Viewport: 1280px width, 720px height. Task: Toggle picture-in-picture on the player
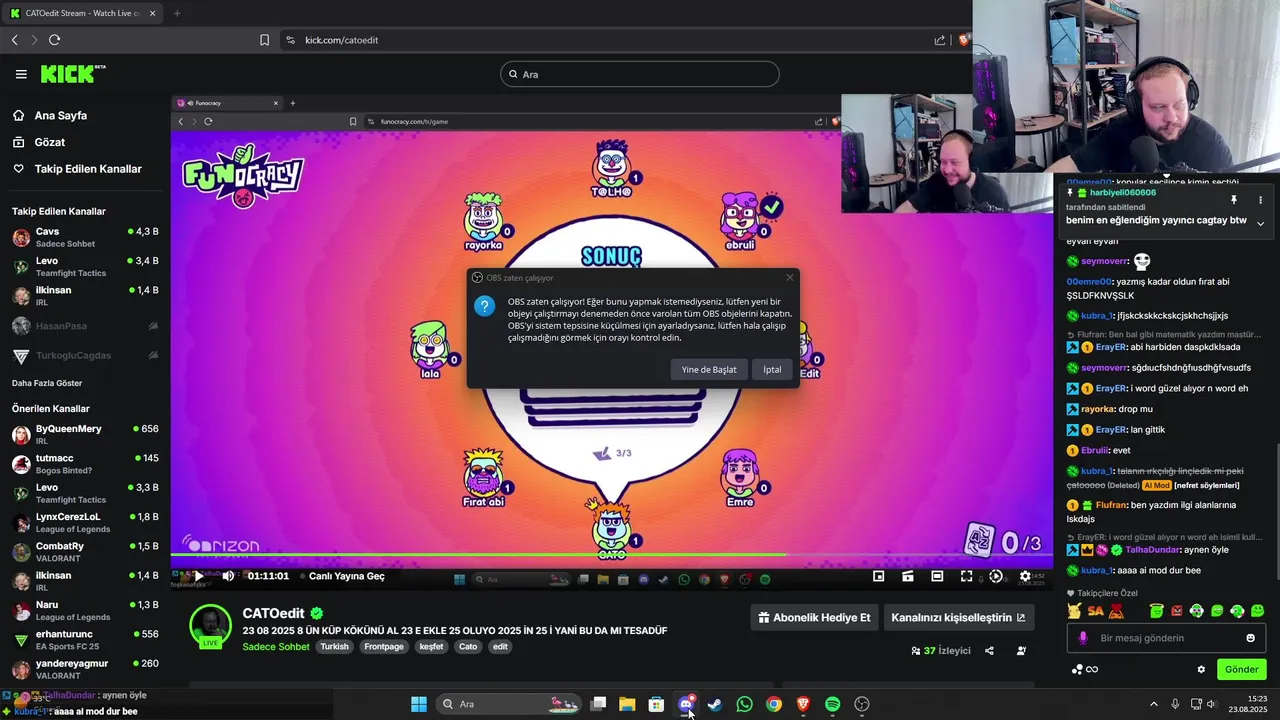click(878, 576)
